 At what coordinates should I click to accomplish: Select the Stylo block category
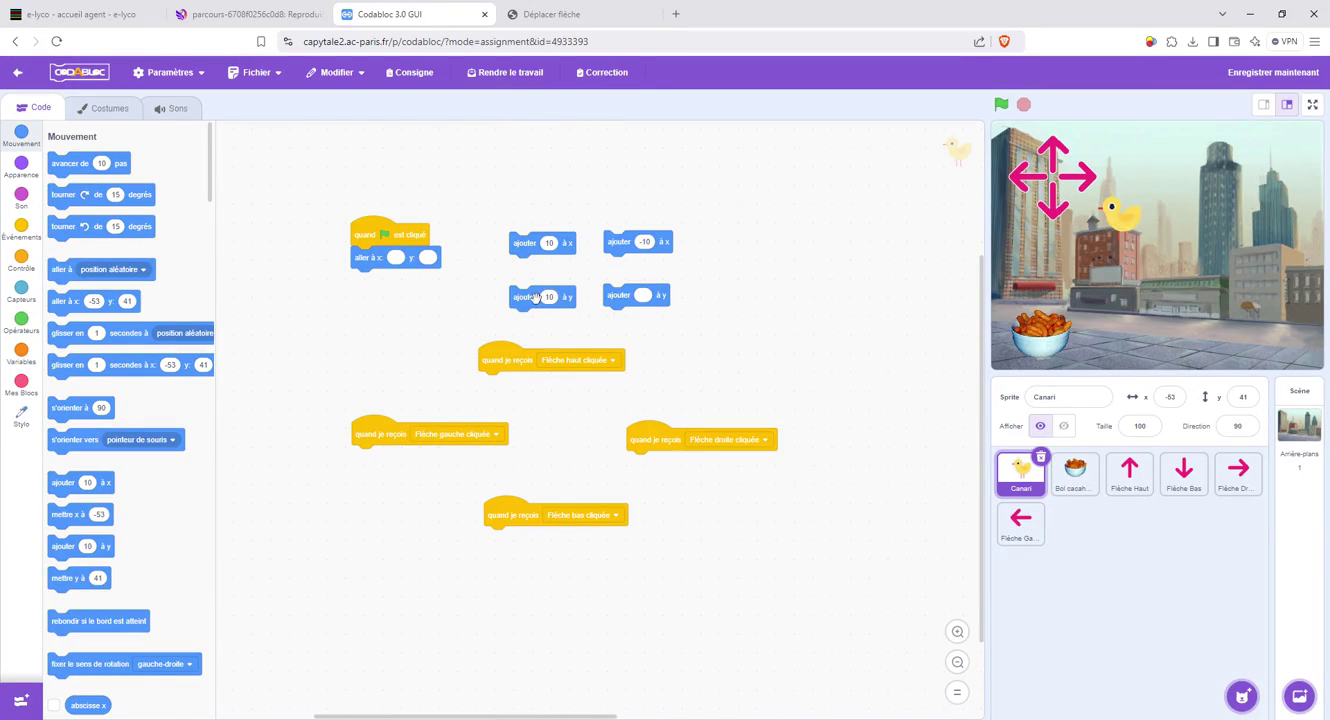coord(21,416)
